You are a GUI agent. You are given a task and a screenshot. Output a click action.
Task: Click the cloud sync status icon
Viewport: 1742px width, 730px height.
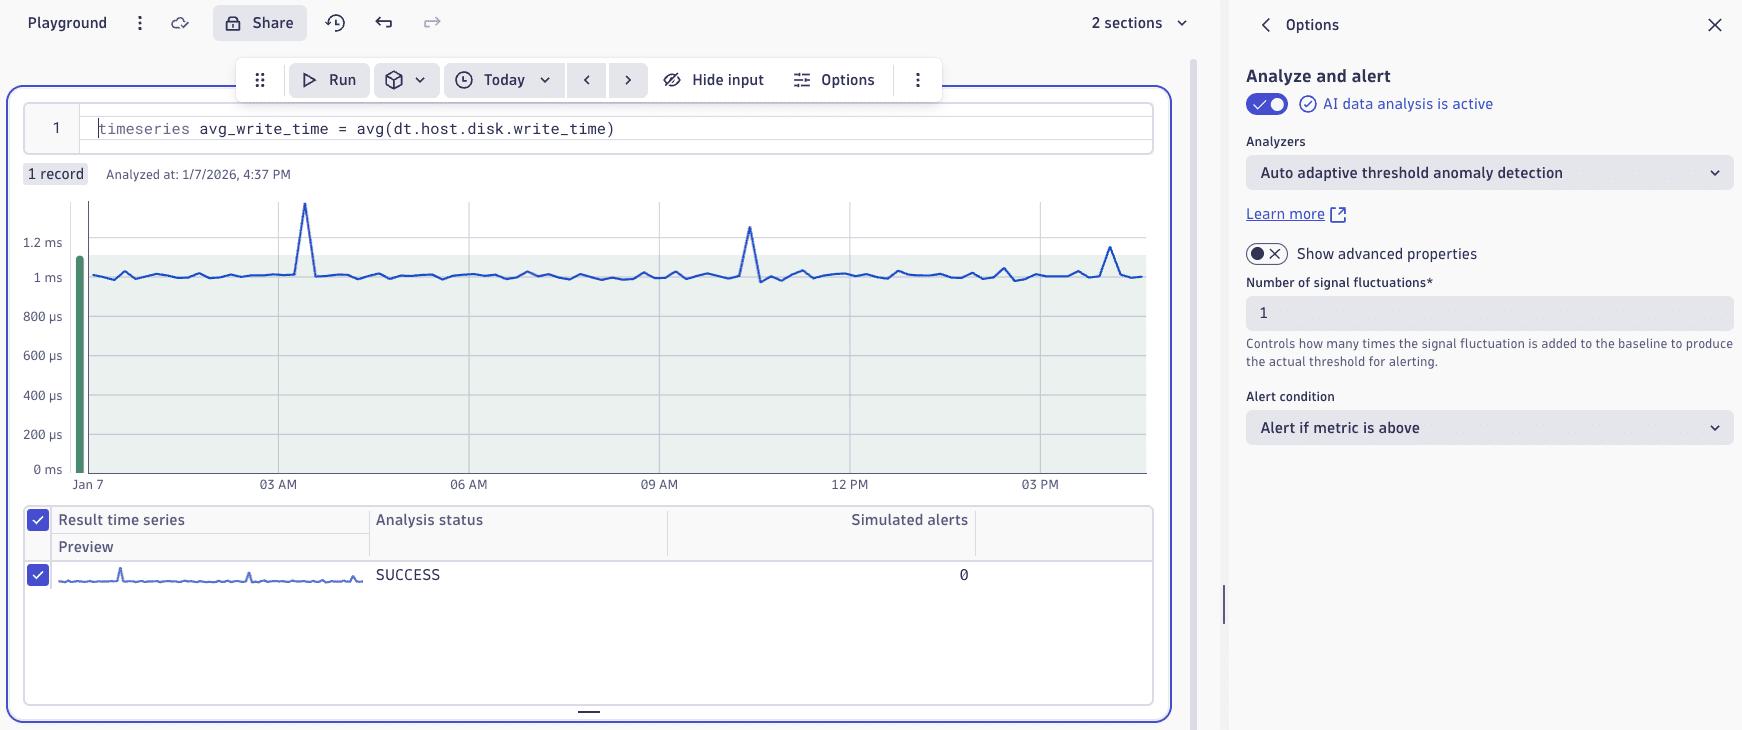[180, 23]
